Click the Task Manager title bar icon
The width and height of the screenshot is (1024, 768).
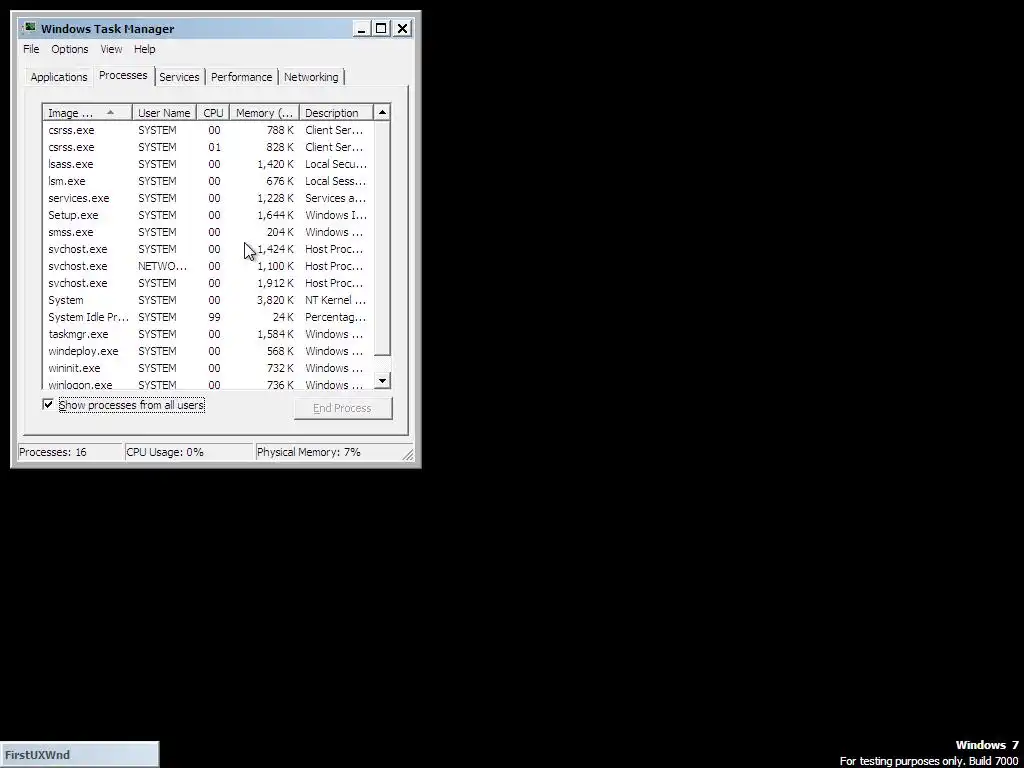(29, 28)
